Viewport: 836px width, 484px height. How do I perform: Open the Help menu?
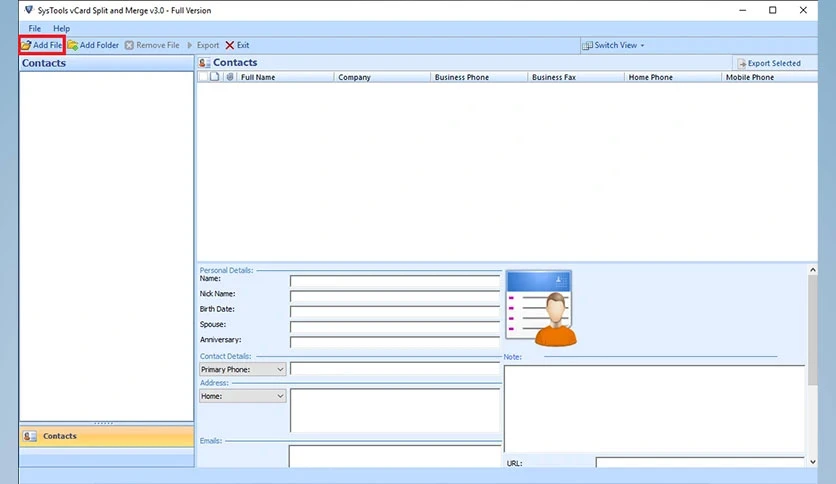point(61,28)
